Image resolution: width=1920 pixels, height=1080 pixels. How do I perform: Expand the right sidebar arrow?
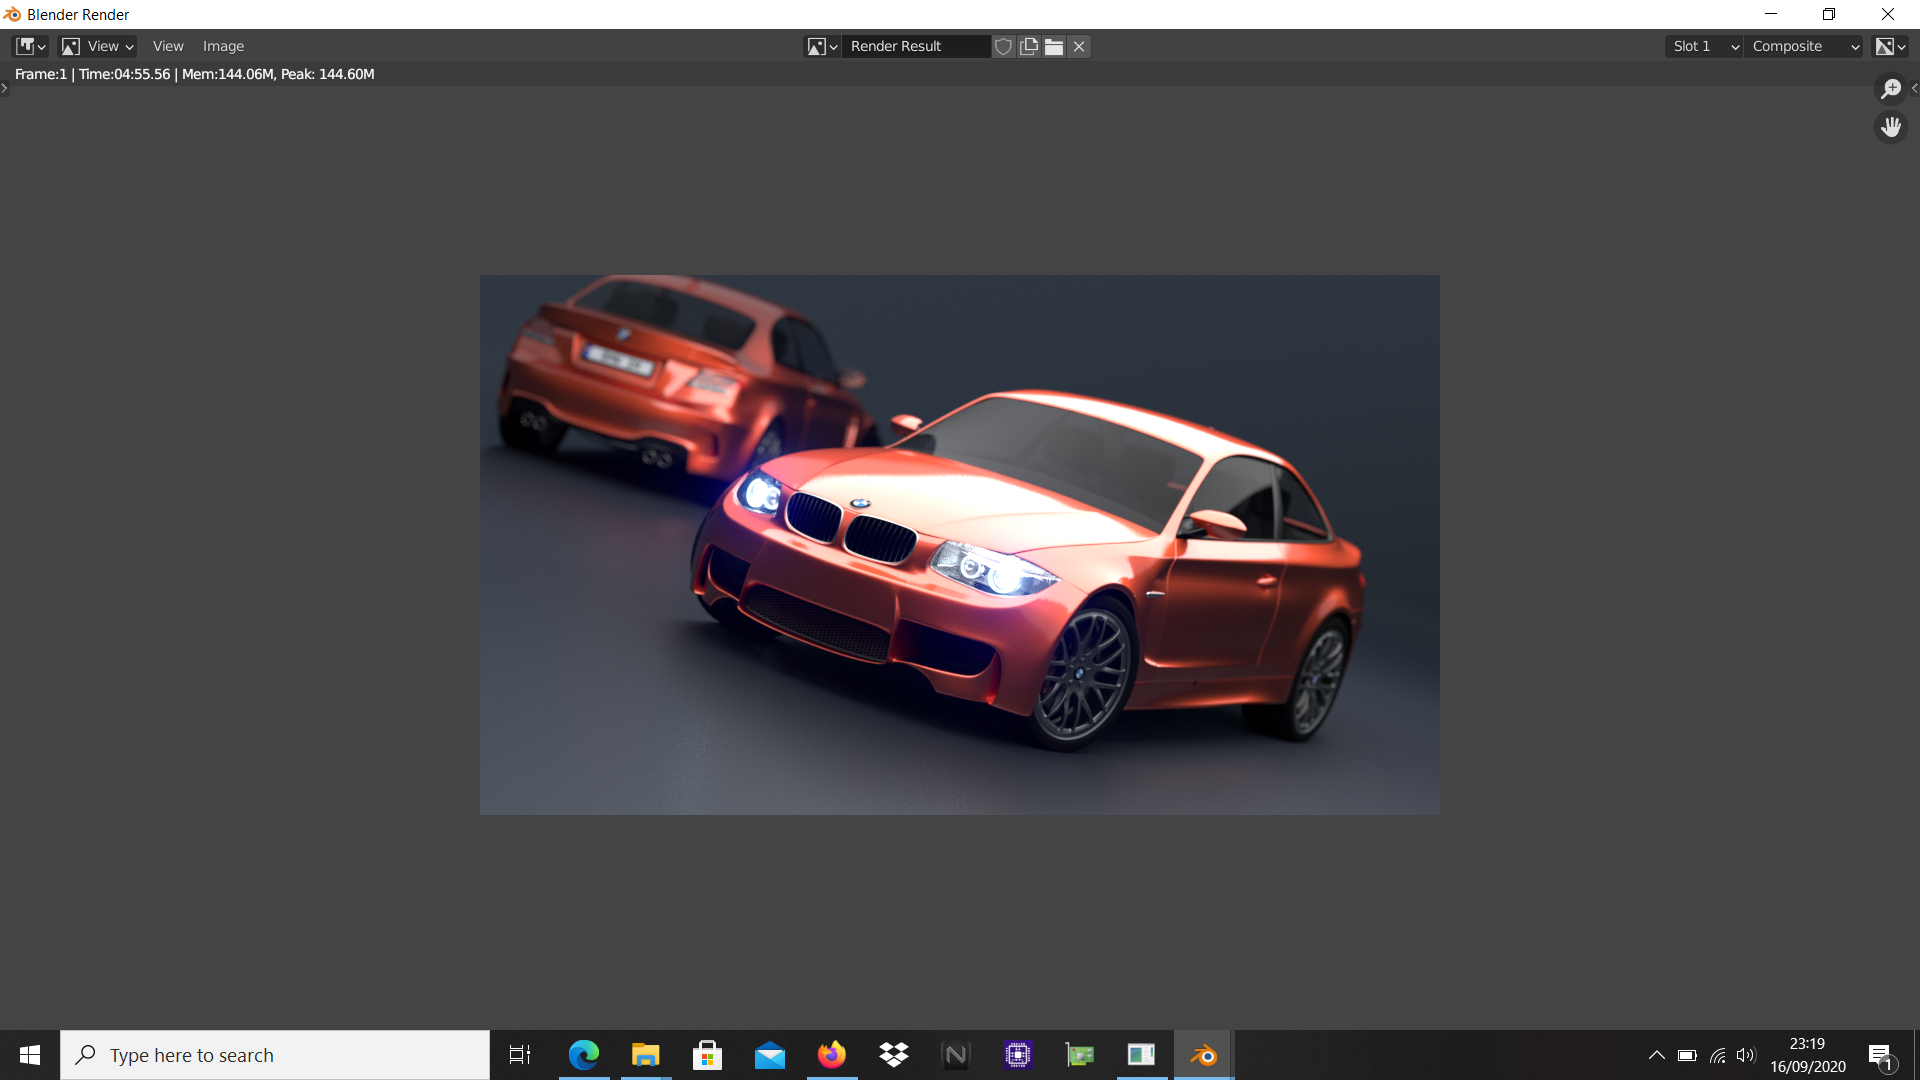tap(1914, 89)
